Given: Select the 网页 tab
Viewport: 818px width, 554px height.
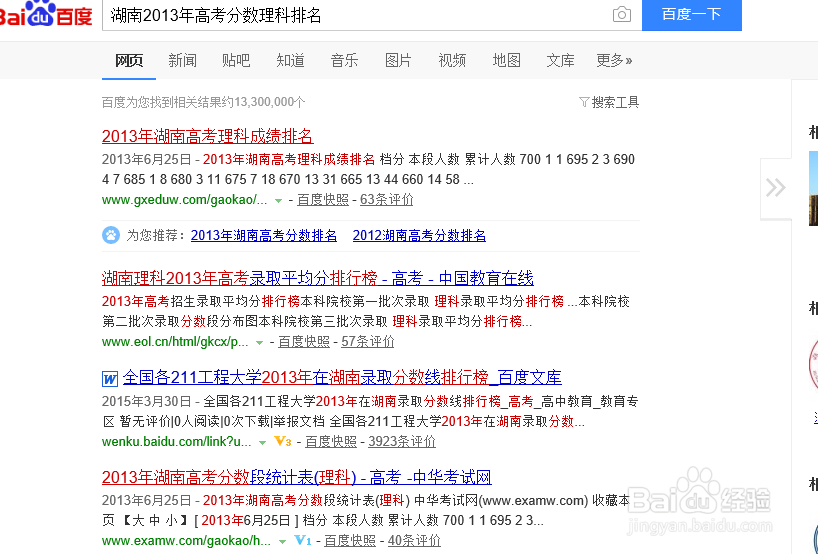Looking at the screenshot, I should point(129,61).
